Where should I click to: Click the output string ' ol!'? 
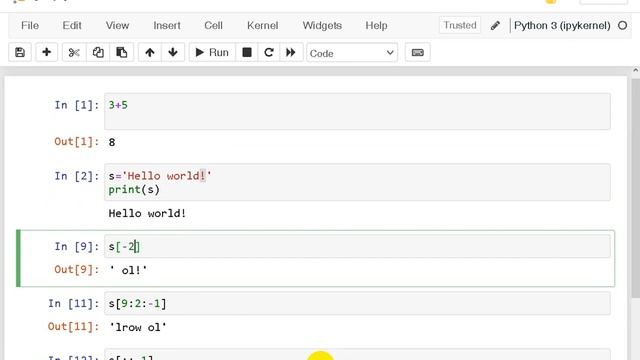(128, 270)
